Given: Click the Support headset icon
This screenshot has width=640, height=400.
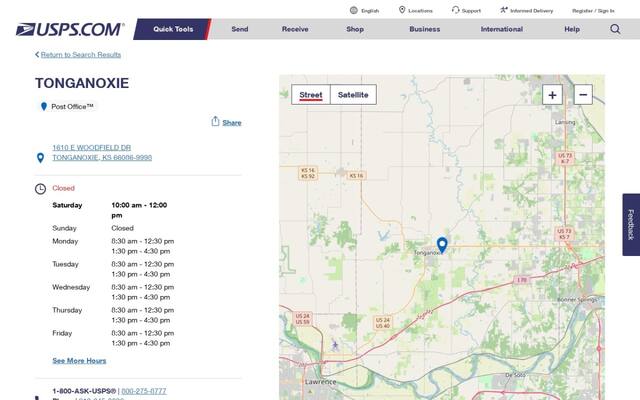Looking at the screenshot, I should tap(455, 10).
